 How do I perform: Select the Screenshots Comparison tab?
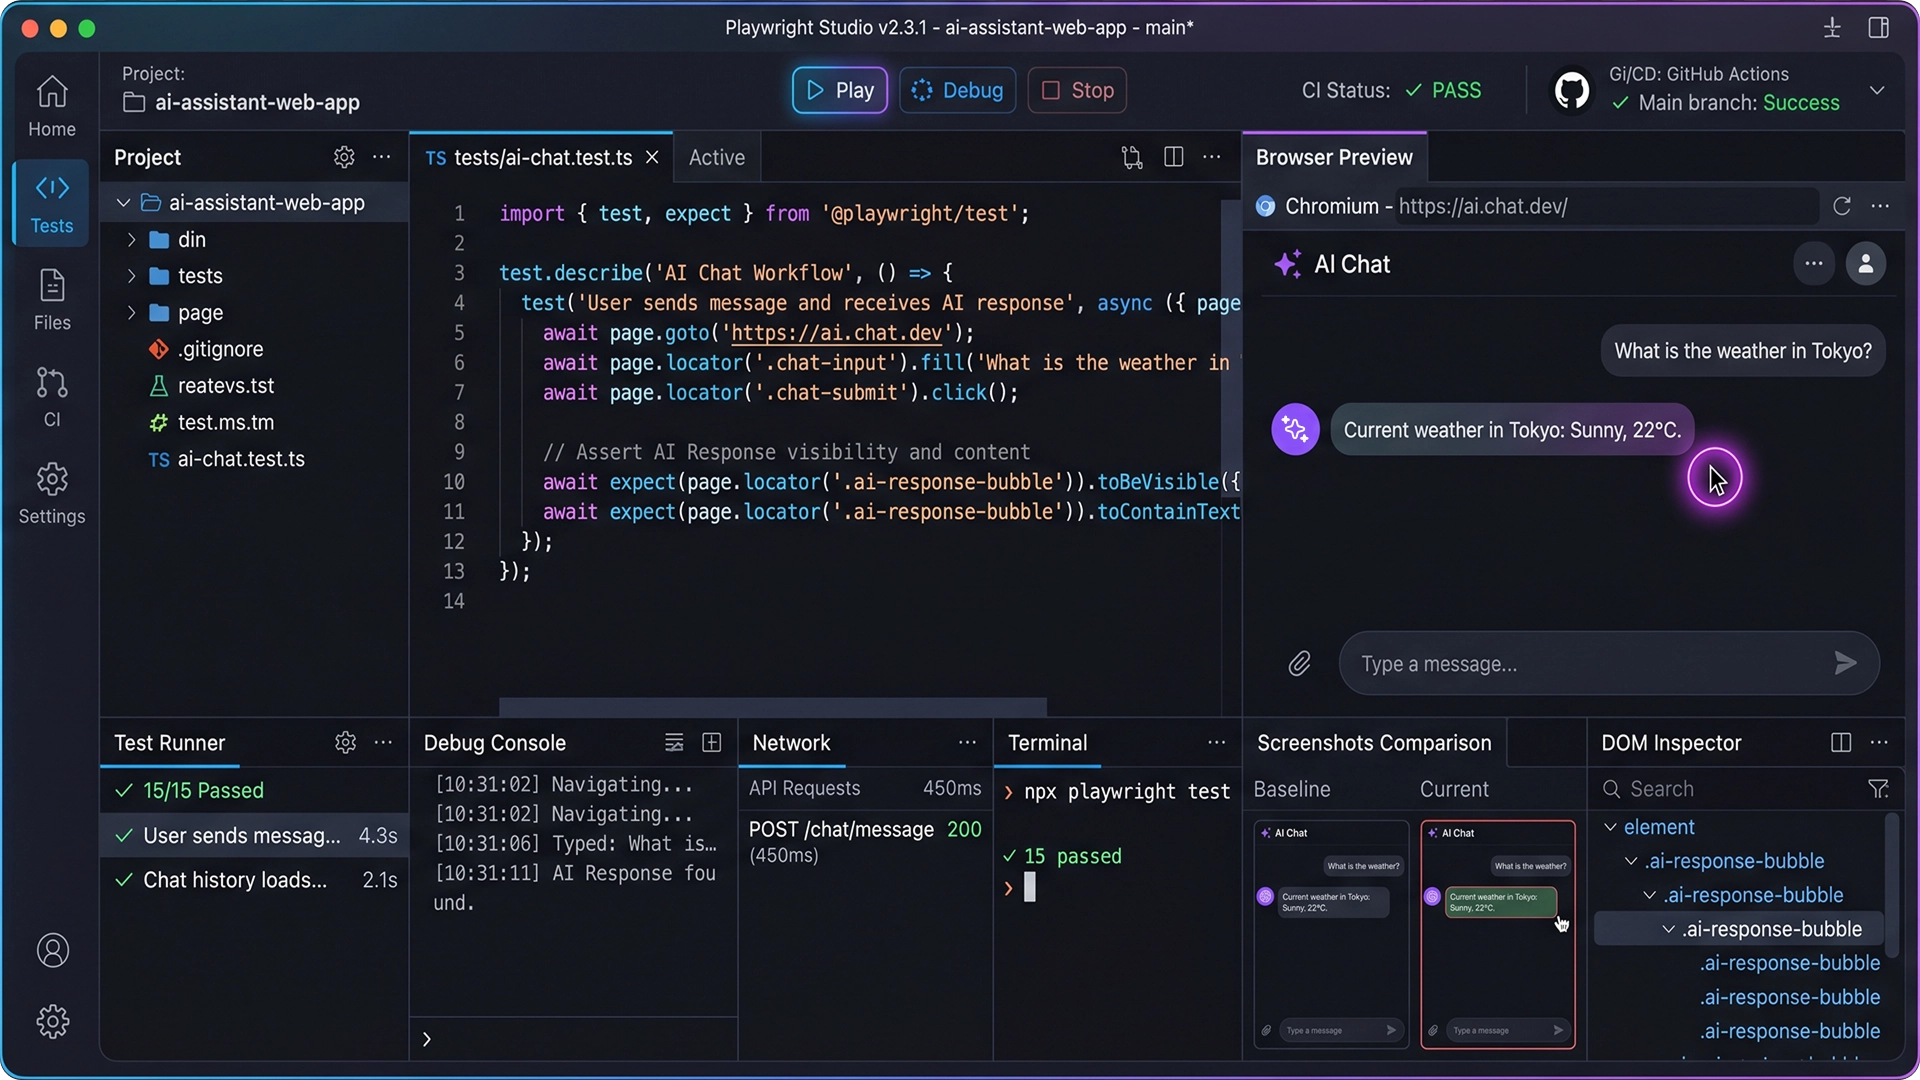coord(1374,743)
